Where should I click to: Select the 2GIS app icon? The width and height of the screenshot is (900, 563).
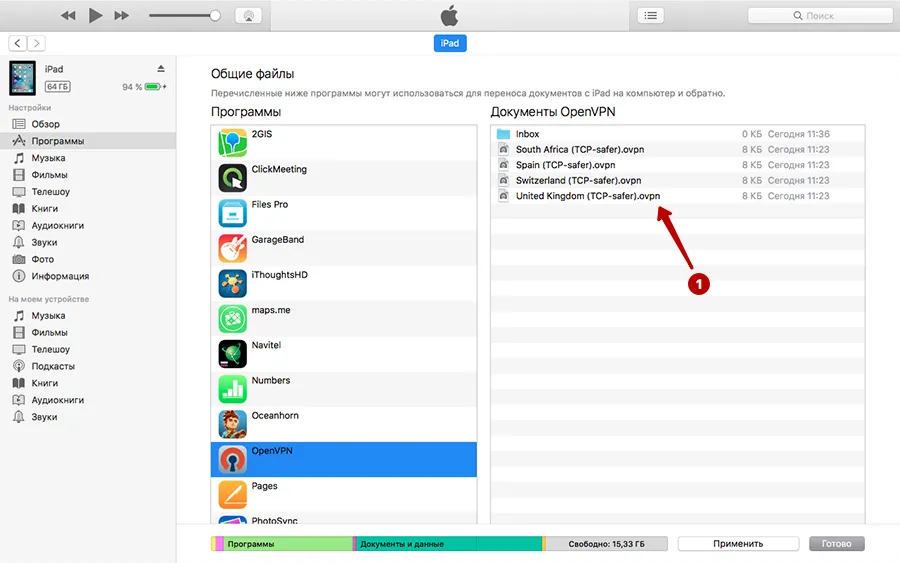tap(232, 143)
